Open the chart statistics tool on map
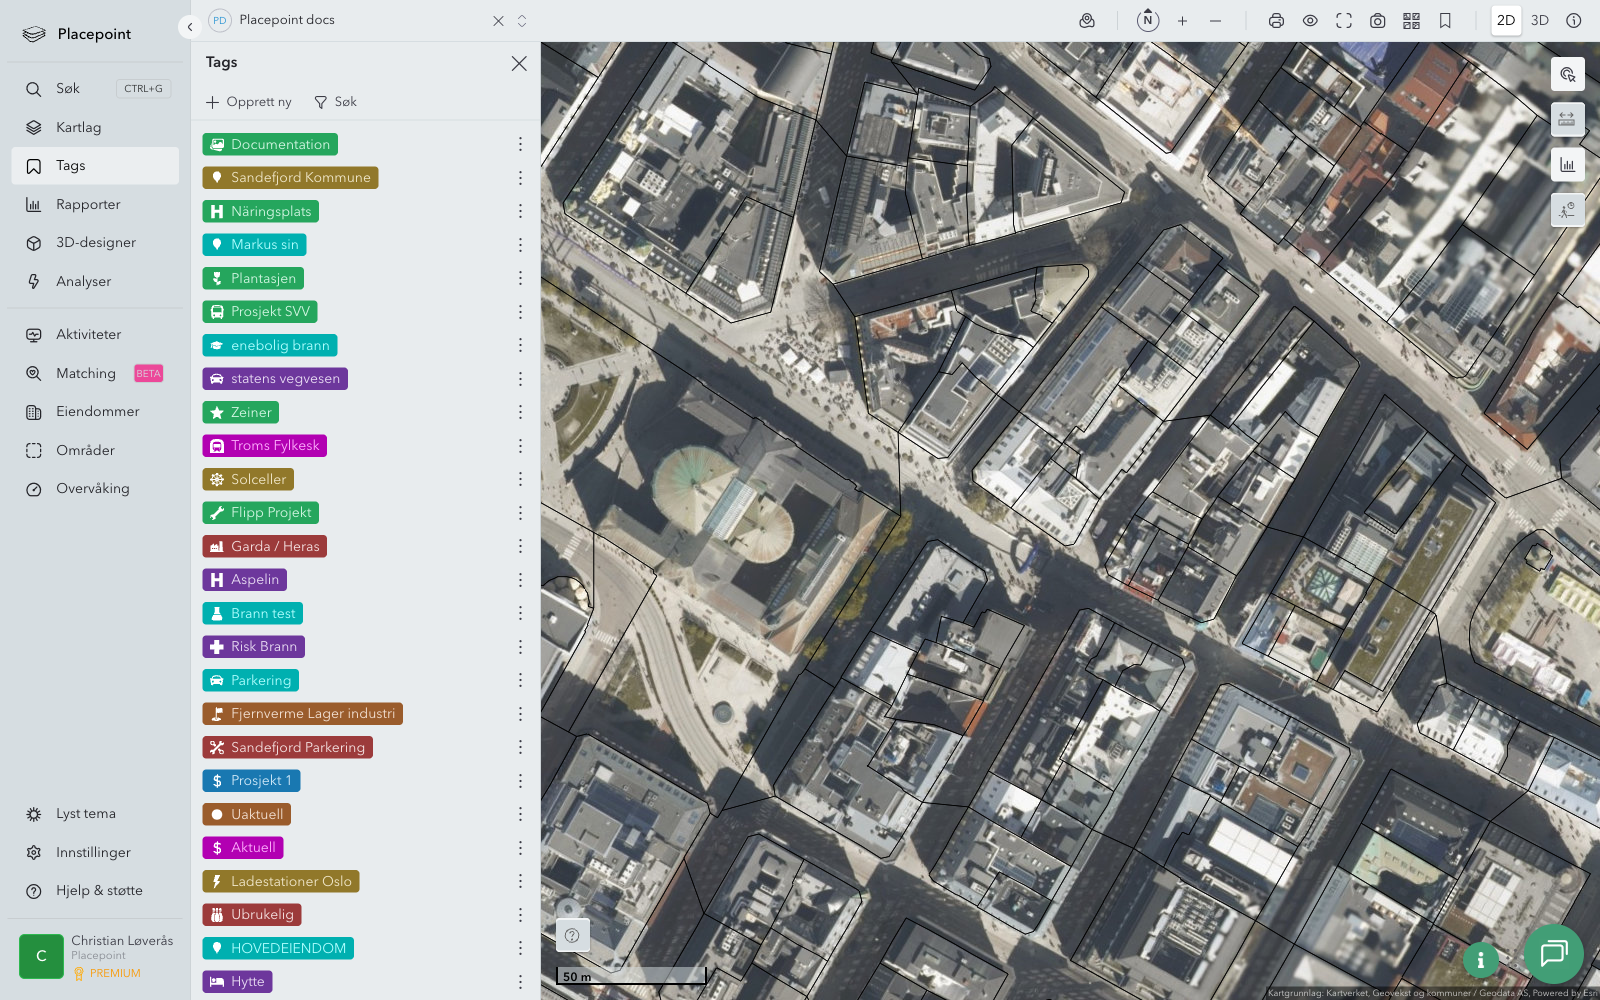1600x1000 pixels. [x=1567, y=165]
